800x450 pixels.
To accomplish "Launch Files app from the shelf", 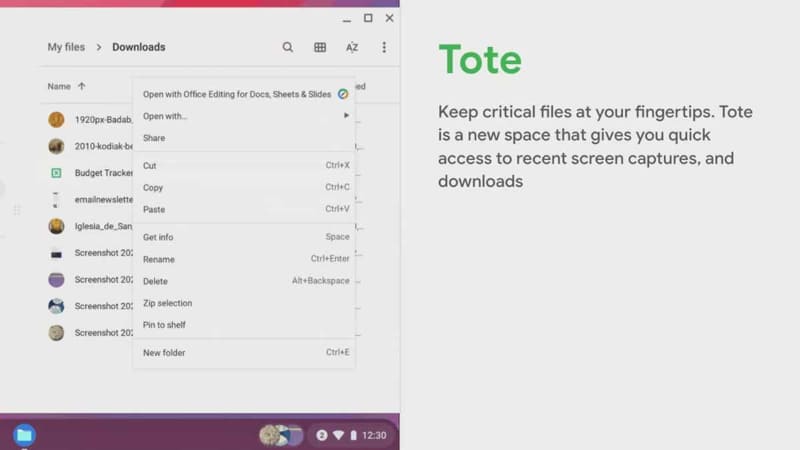I will tap(24, 435).
